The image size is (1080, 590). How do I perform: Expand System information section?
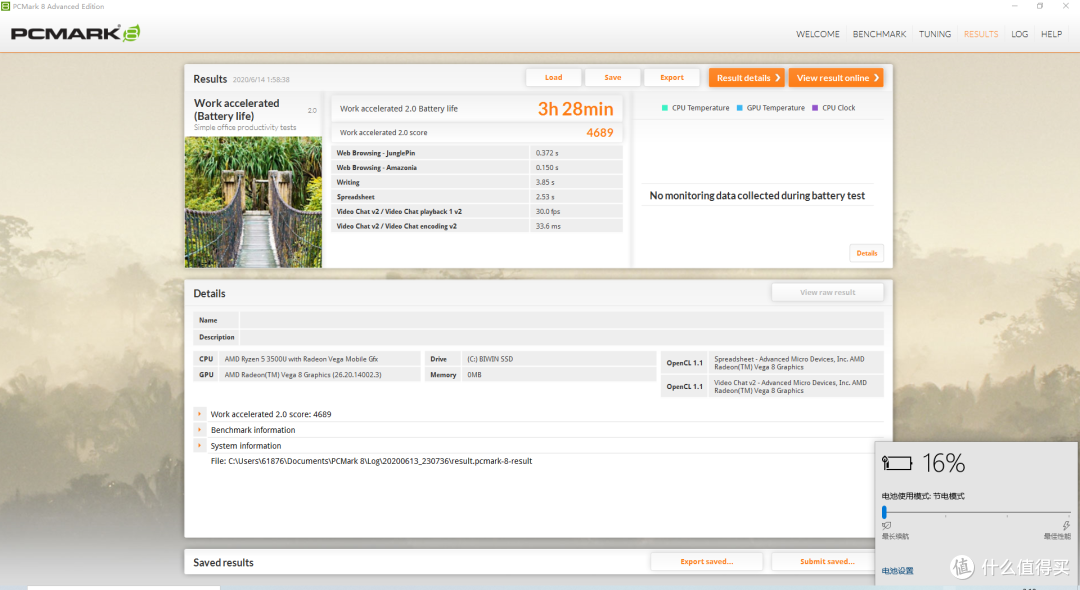click(x=200, y=445)
